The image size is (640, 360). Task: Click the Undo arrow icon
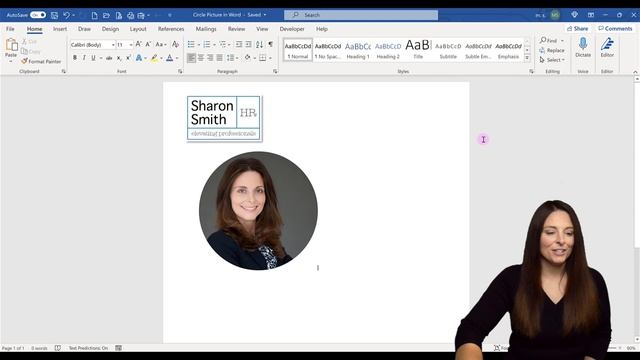[67, 15]
